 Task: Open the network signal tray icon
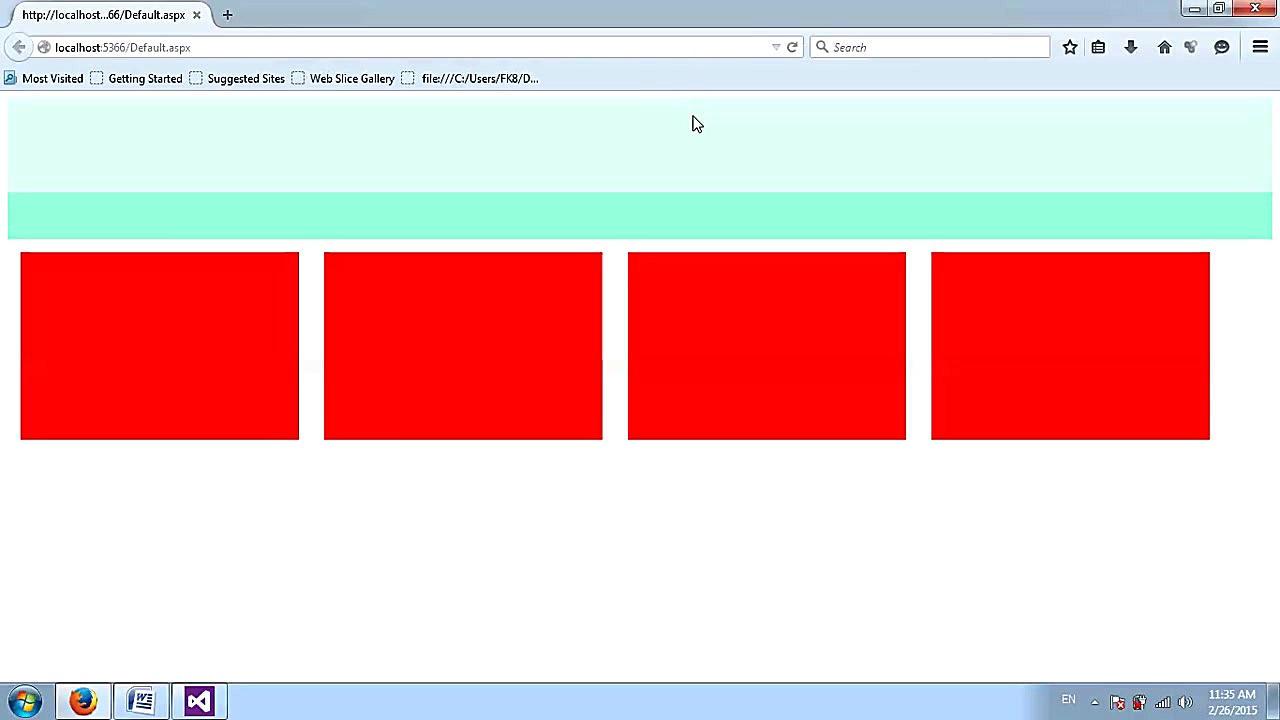pos(1162,702)
